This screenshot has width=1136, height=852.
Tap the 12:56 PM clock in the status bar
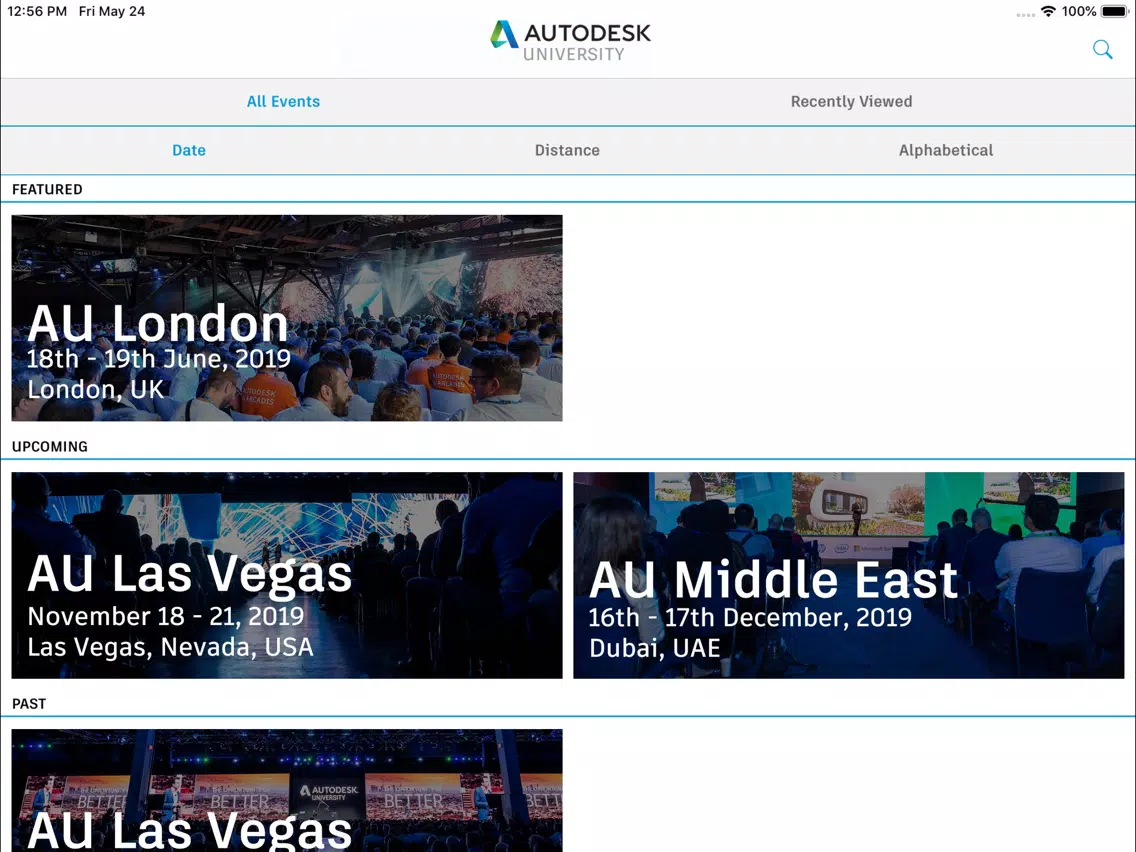[37, 12]
